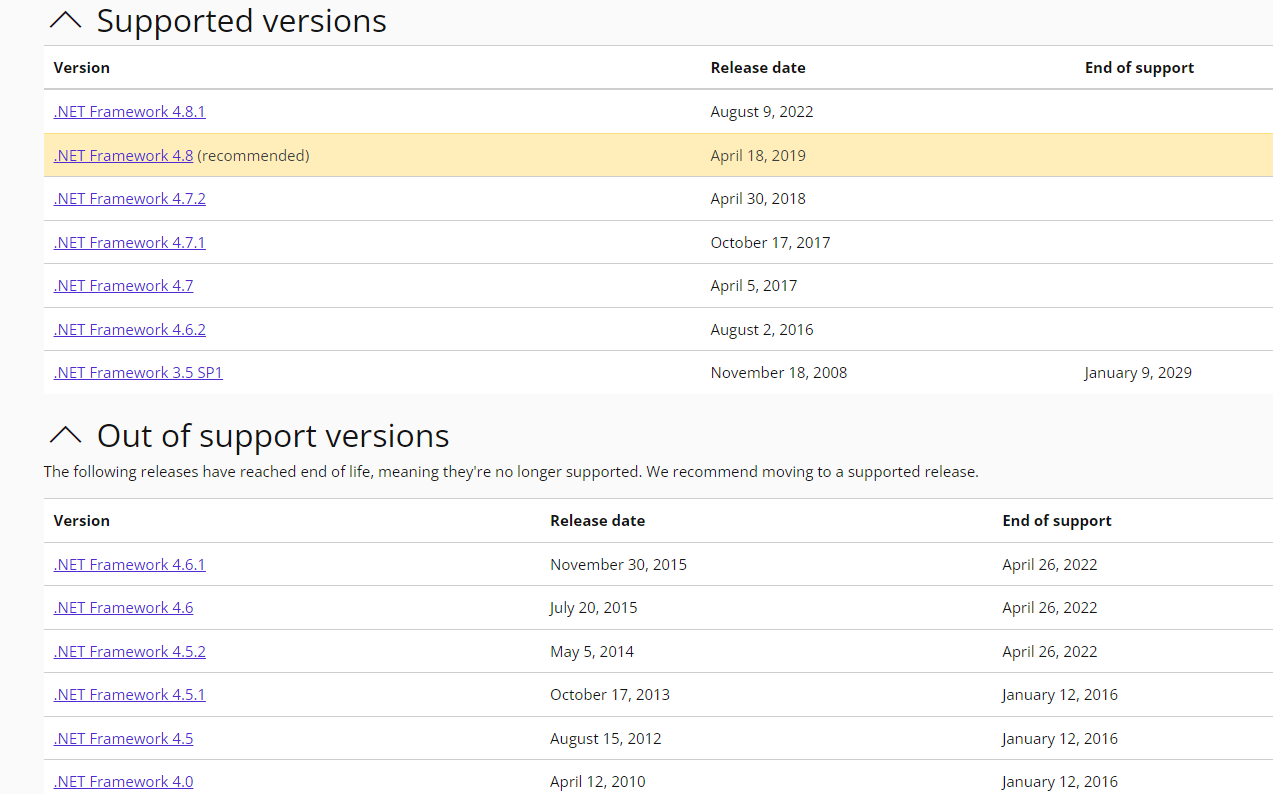This screenshot has width=1273, height=794.
Task: Go to .NET Framework 4.7.1 page
Action: tap(129, 243)
